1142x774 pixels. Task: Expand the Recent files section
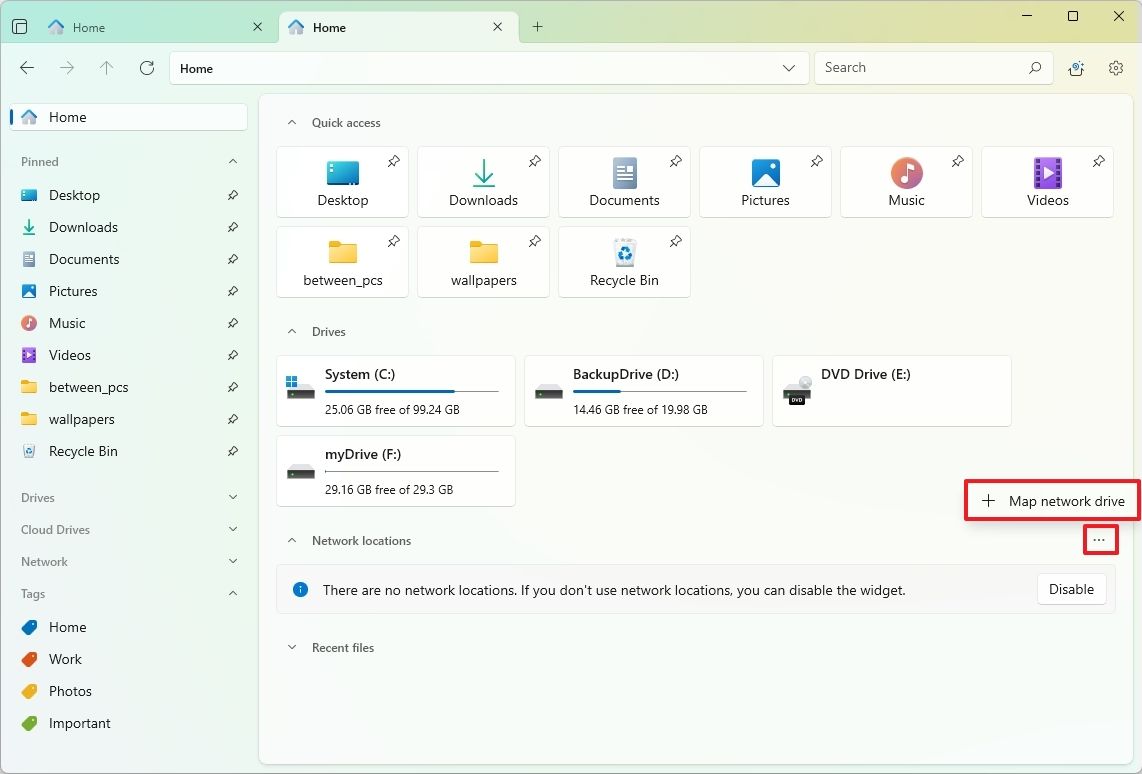(291, 647)
